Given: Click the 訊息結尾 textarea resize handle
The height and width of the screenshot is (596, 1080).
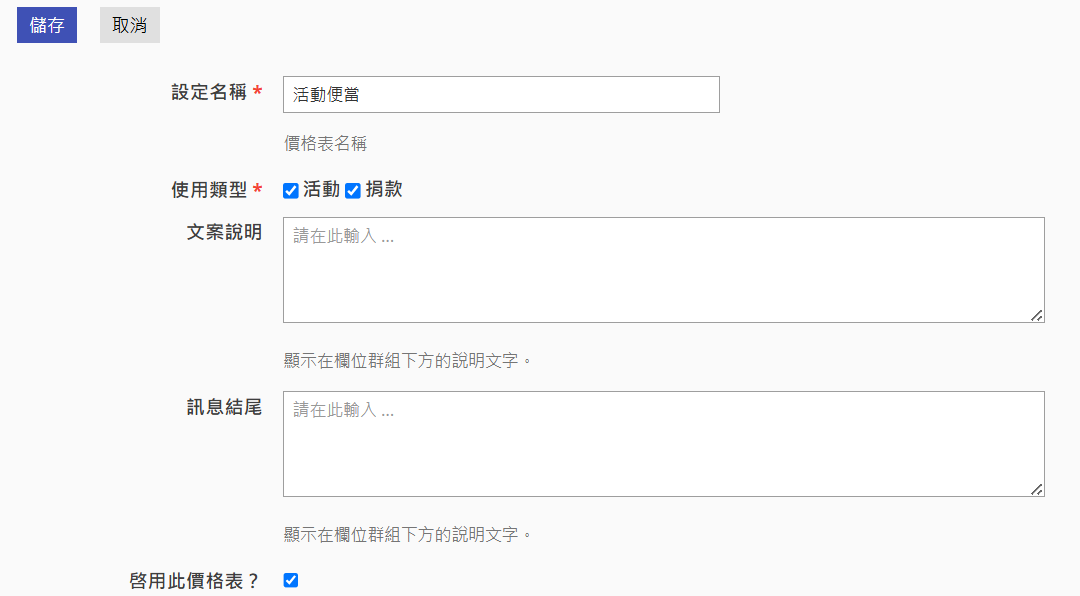Looking at the screenshot, I should [1037, 489].
